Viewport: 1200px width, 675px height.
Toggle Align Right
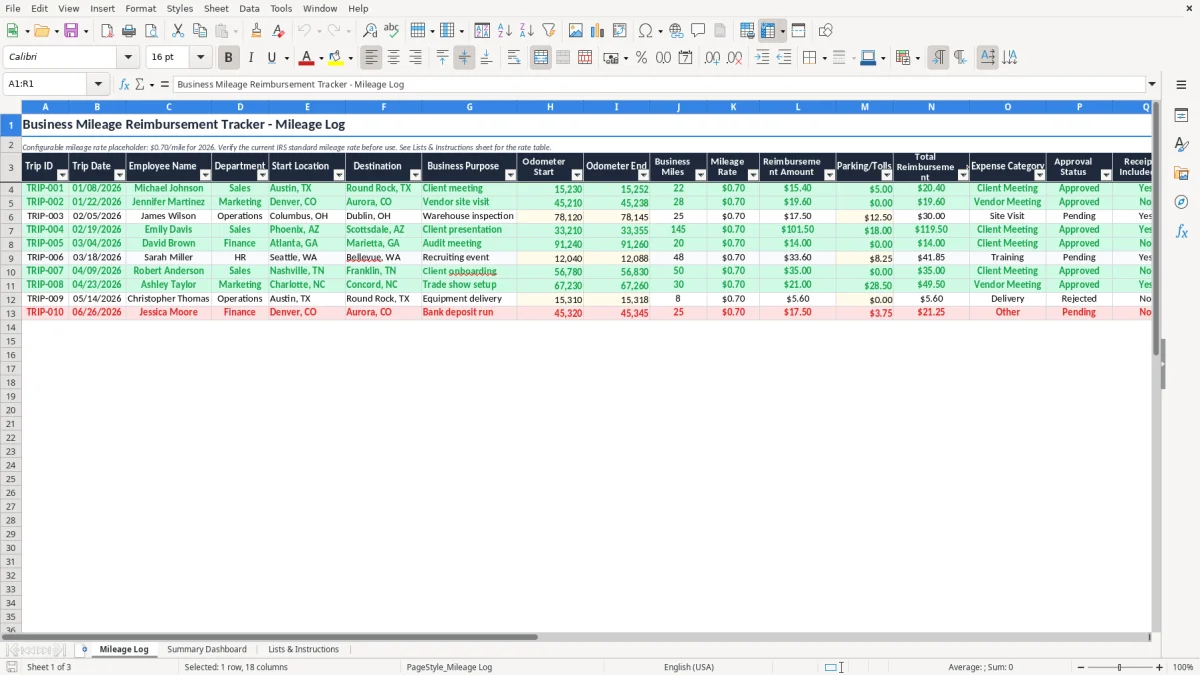pos(416,58)
